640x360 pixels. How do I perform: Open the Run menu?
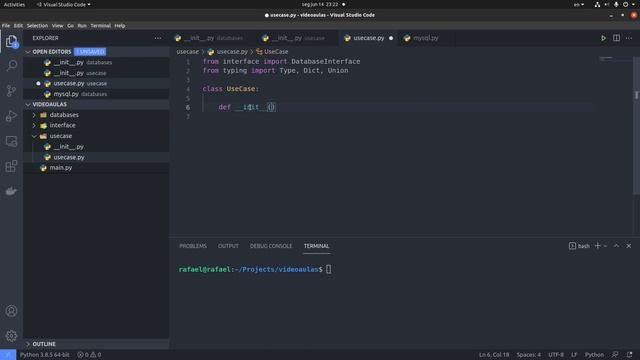[82, 26]
